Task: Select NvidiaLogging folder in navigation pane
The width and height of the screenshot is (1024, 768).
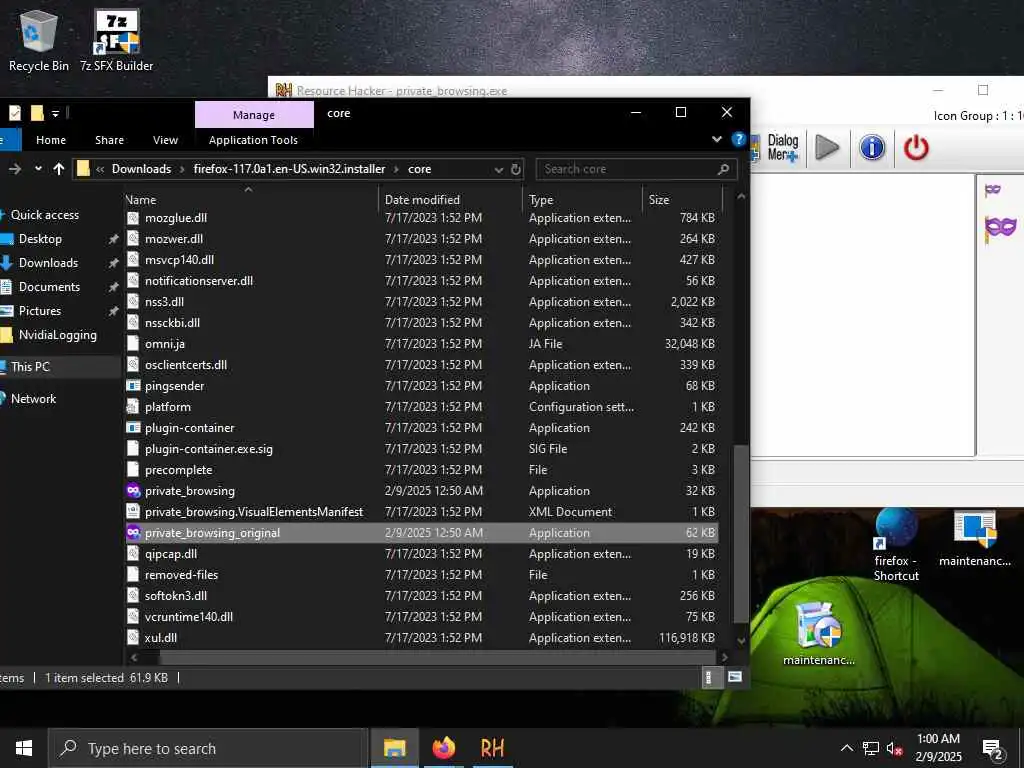Action: pyautogui.click(x=57, y=335)
